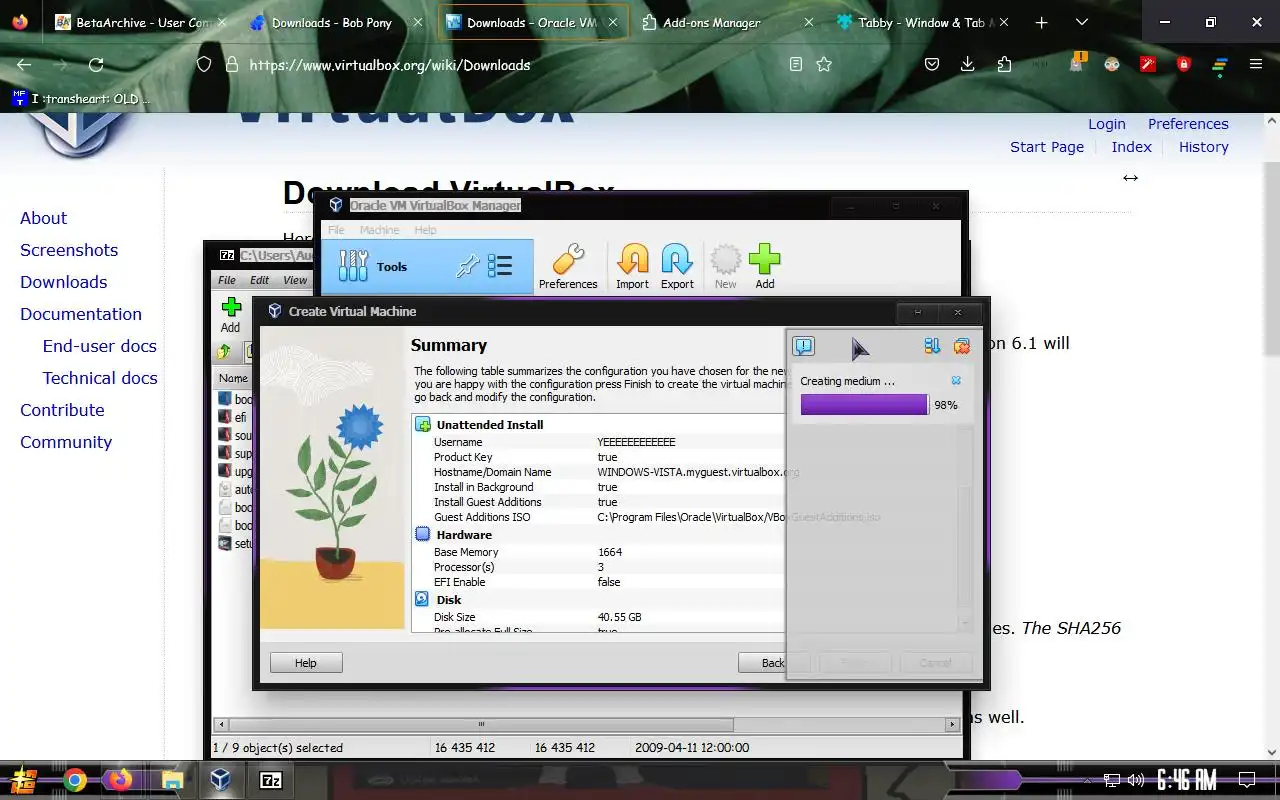This screenshot has height=800, width=1280.
Task: Click the clear-all notifications icon
Action: [x=962, y=346]
